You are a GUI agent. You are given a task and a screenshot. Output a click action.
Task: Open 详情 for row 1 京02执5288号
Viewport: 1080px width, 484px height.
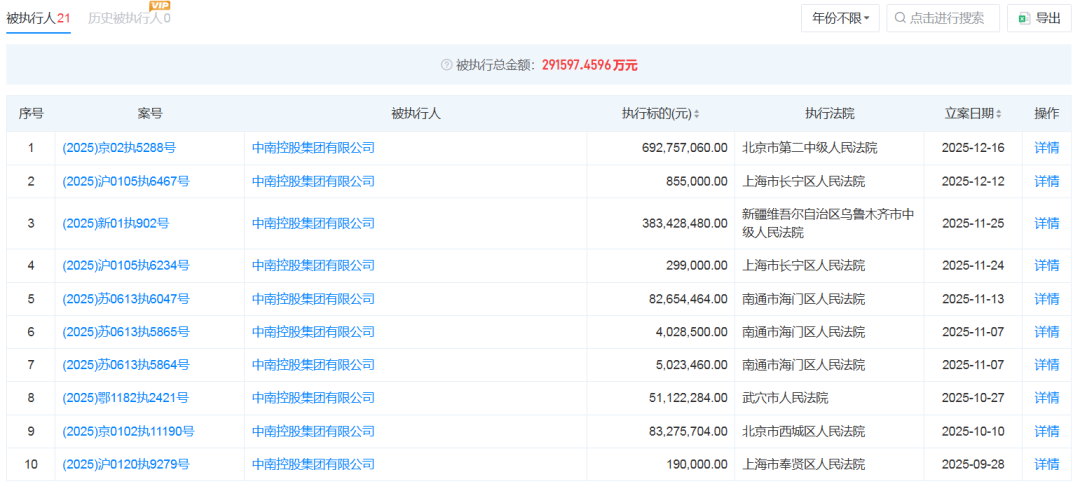point(1046,148)
